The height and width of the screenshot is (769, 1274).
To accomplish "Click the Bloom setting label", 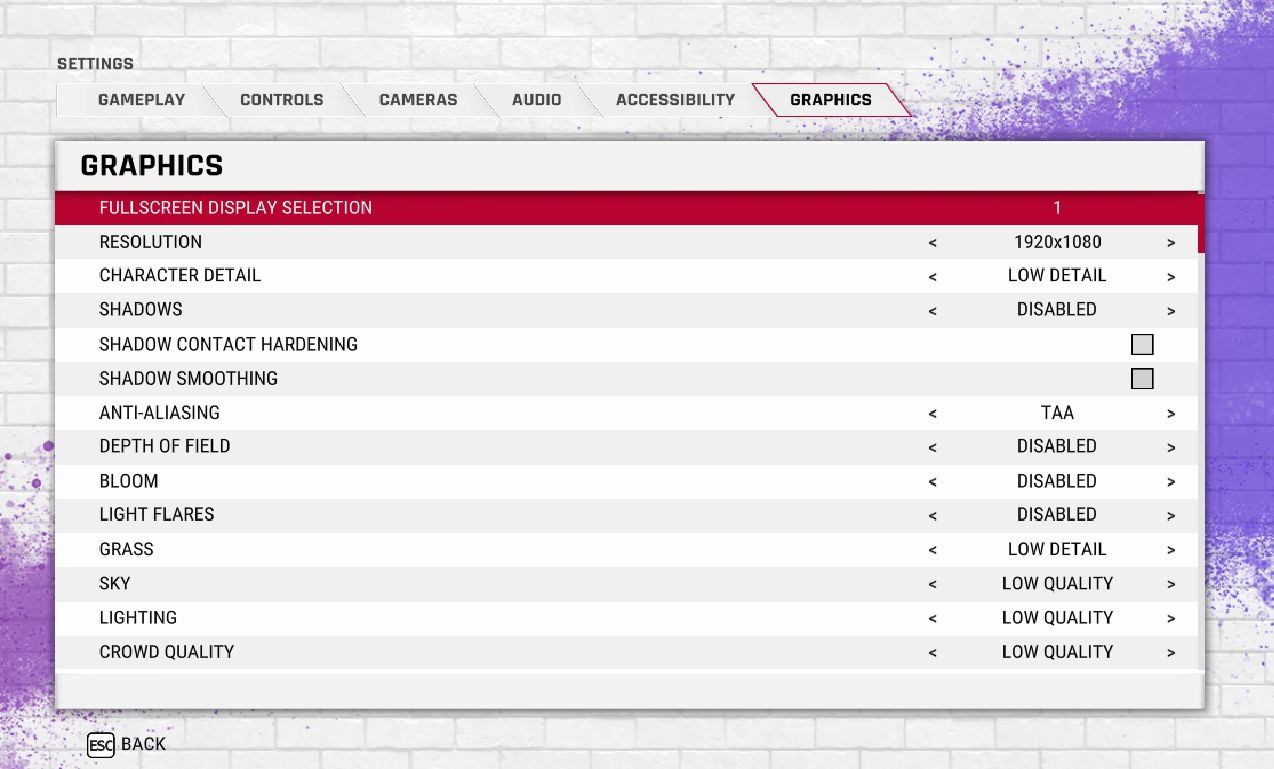I will (x=129, y=481).
